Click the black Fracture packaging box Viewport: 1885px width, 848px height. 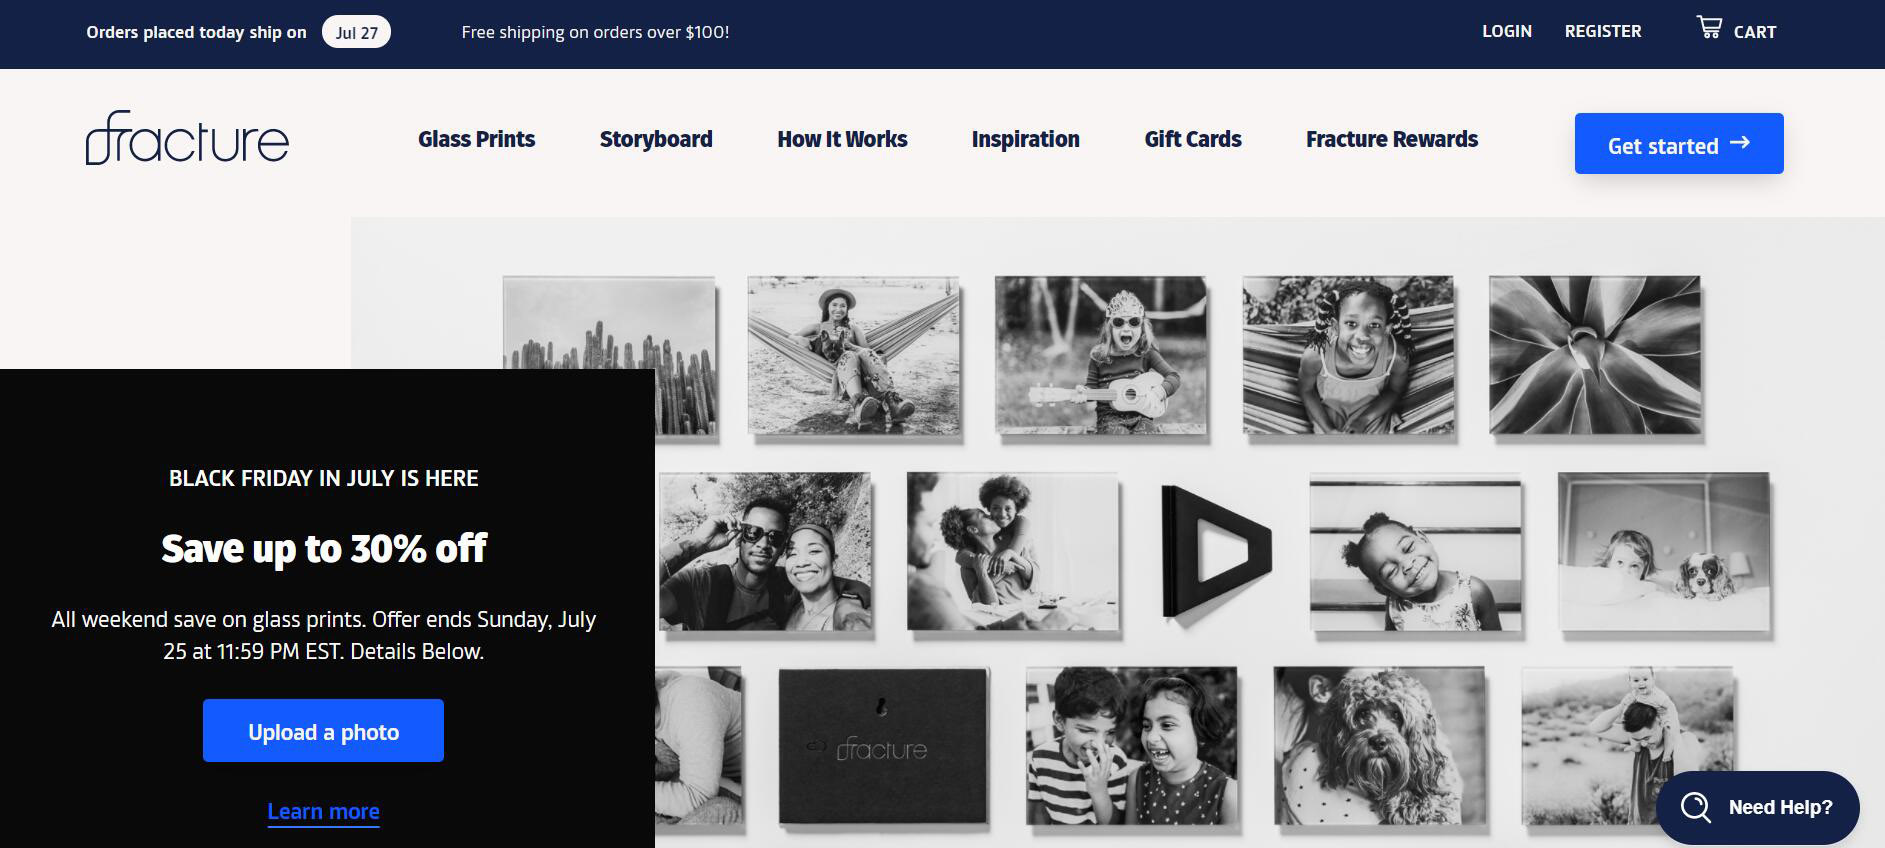883,746
